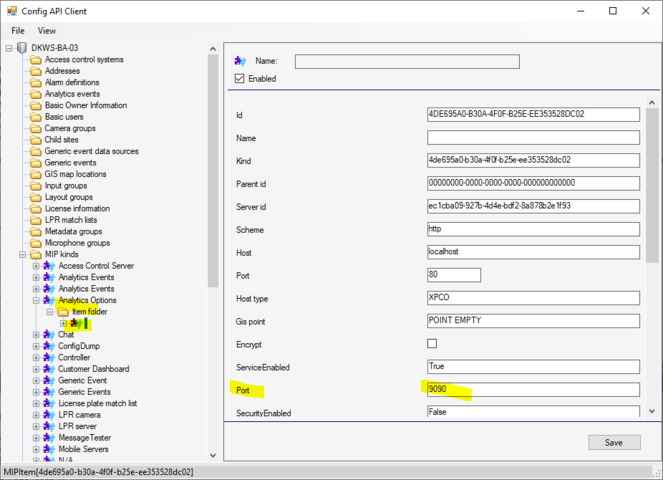Click the Camera groups folder icon

pos(36,128)
